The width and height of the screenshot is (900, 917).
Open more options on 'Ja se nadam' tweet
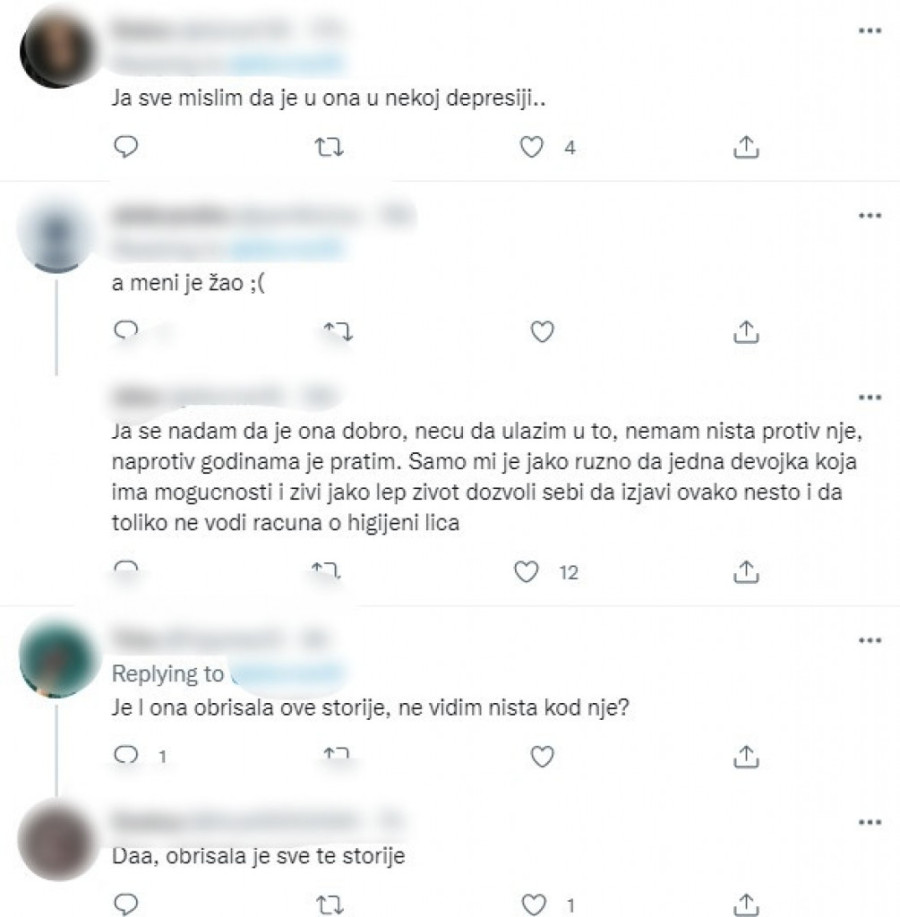[870, 397]
